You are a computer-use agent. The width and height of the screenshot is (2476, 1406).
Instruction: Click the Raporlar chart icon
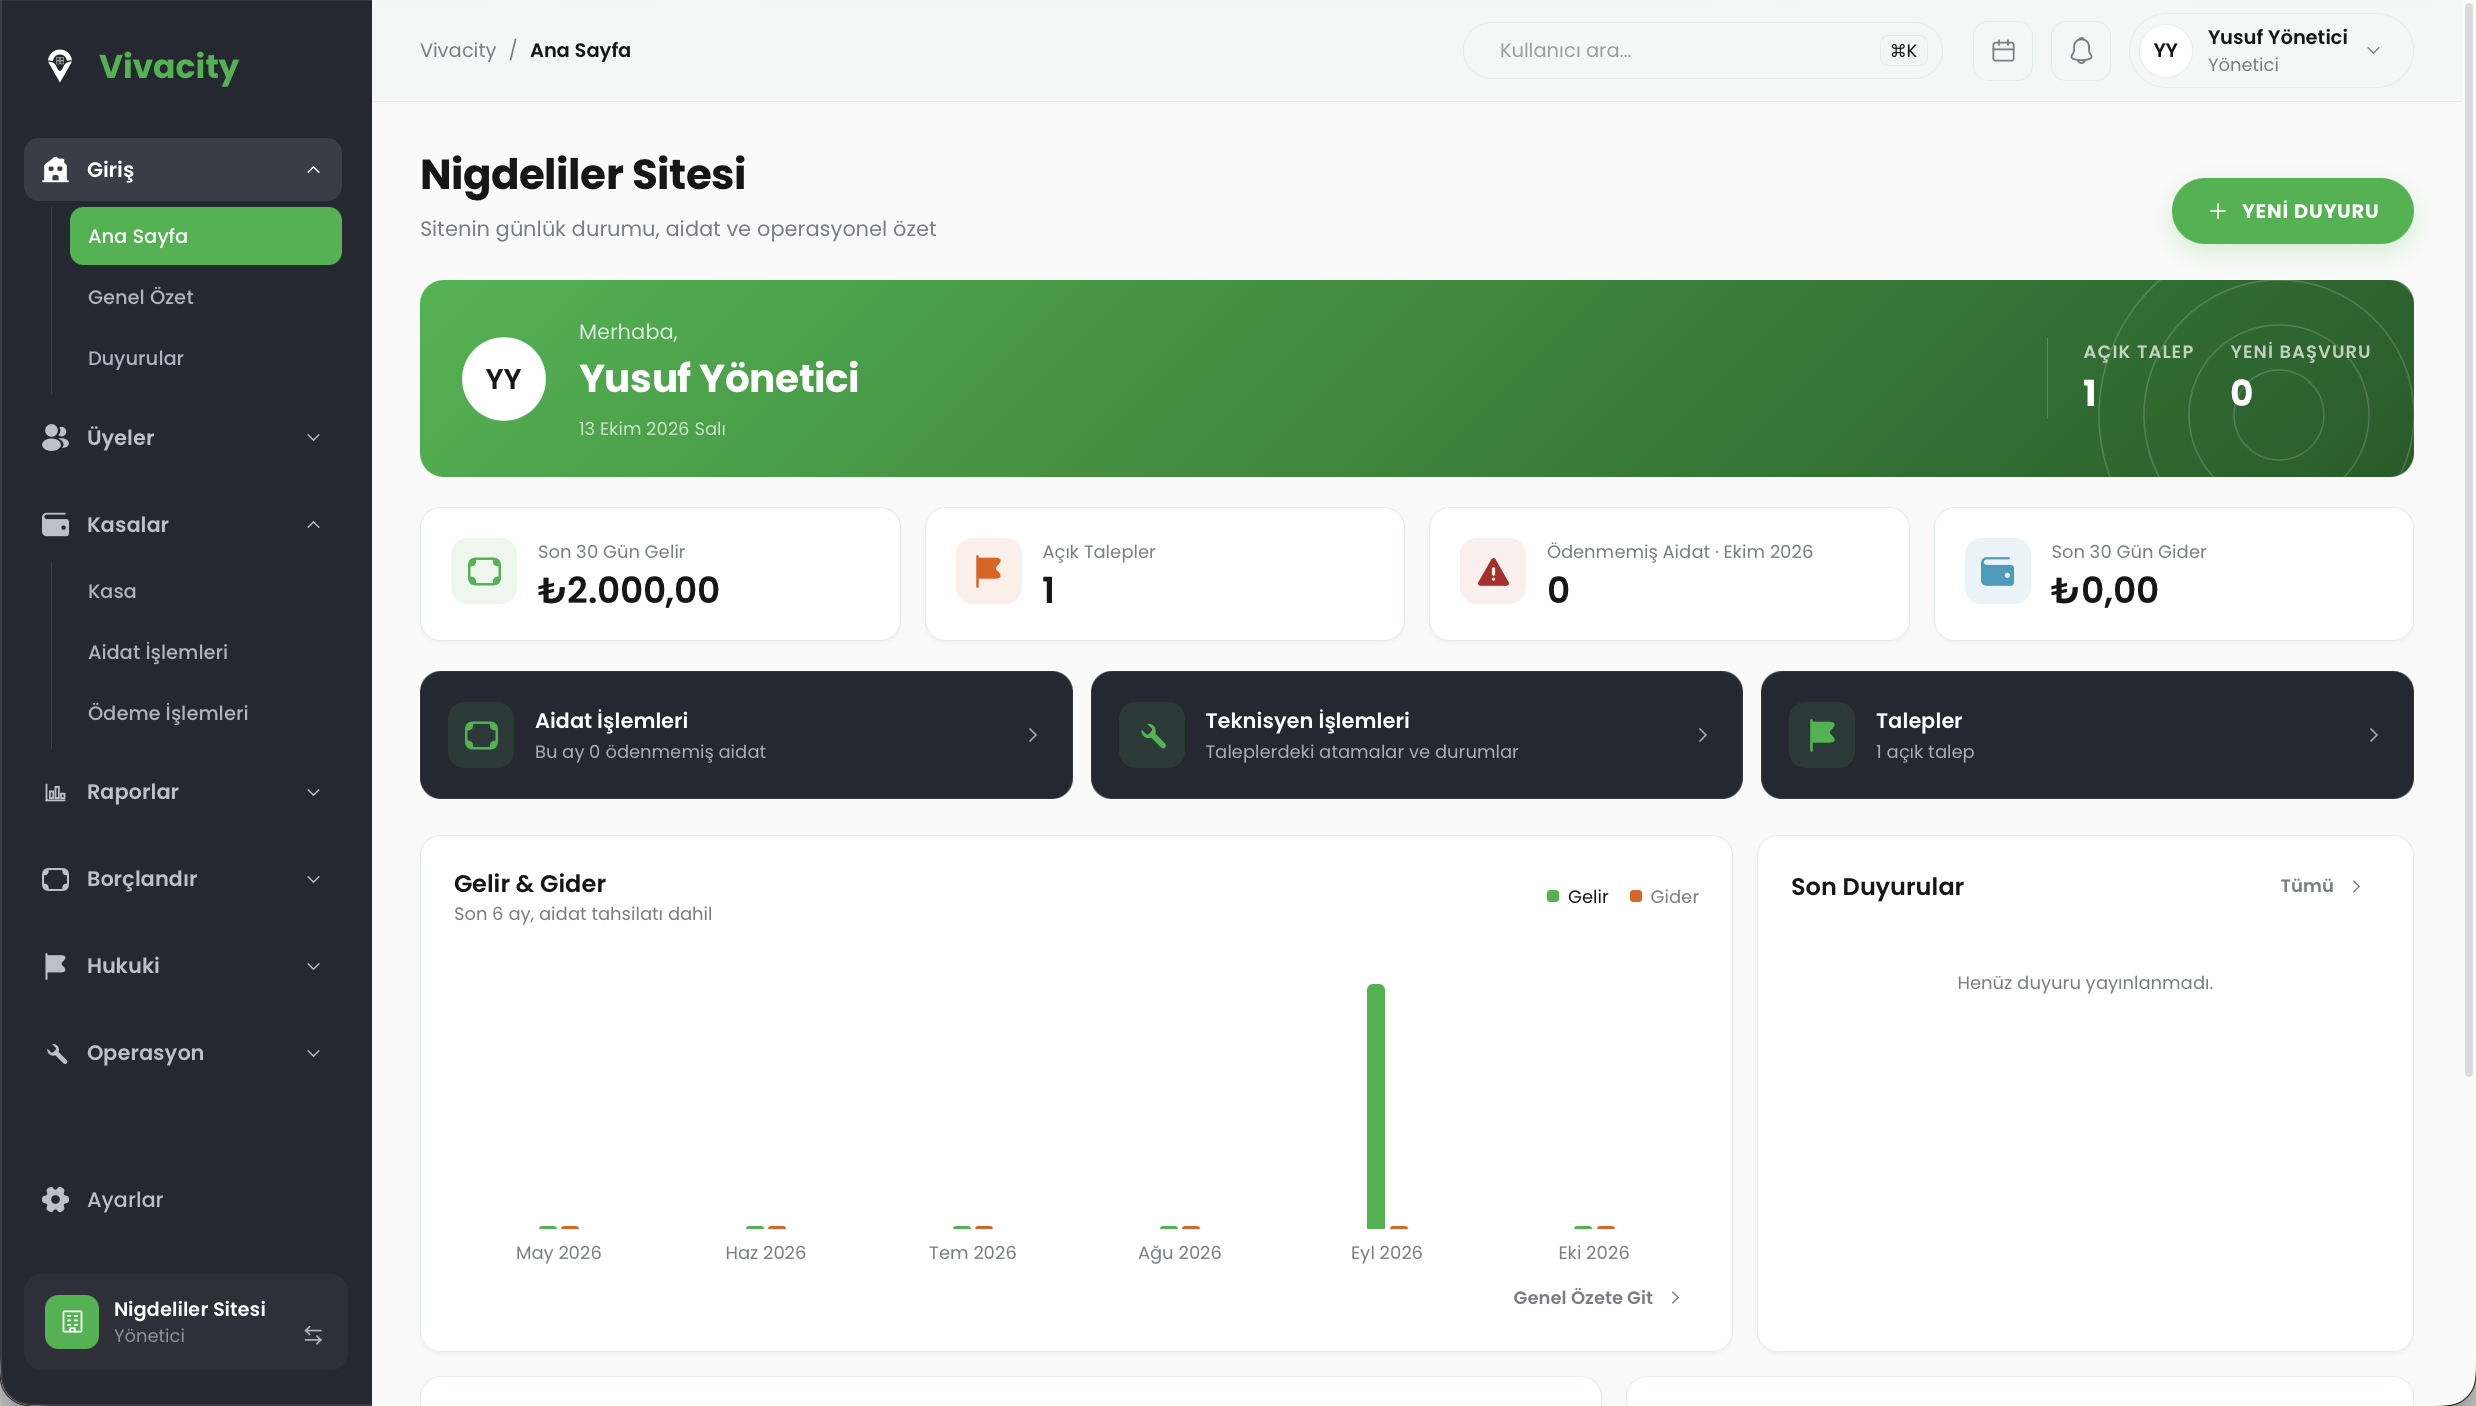tap(56, 792)
